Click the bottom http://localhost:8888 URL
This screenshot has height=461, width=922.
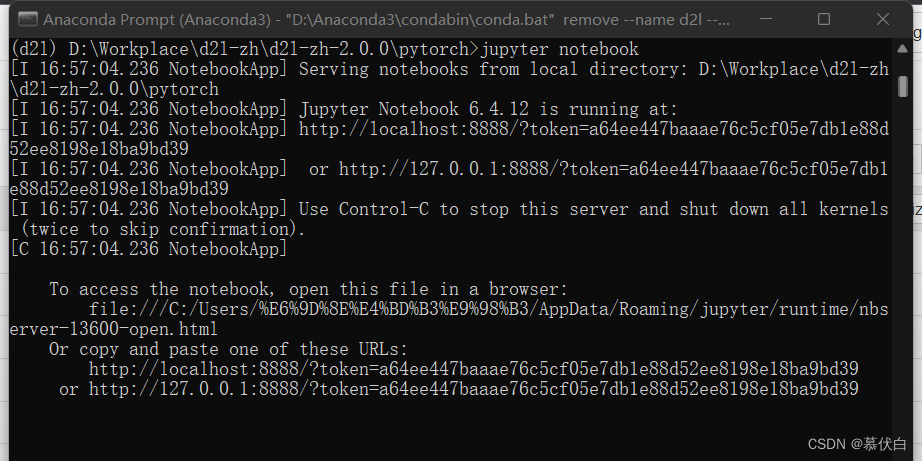[473, 369]
